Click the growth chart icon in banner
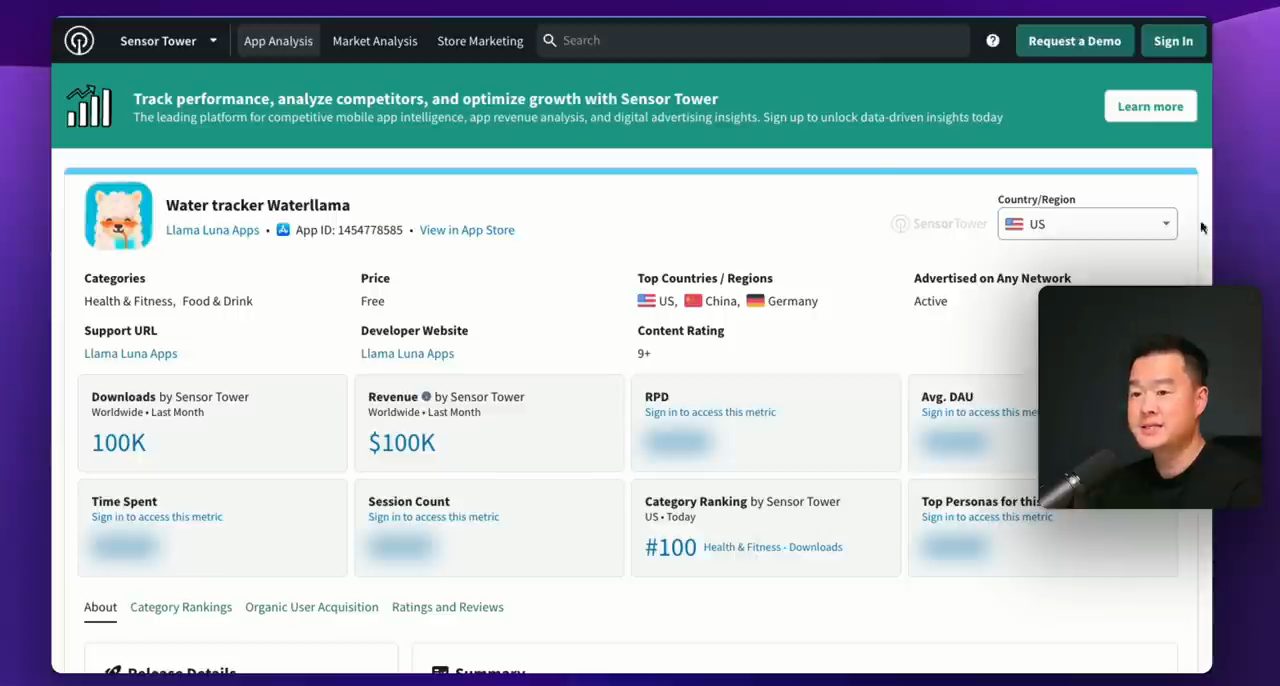The image size is (1280, 686). [89, 106]
